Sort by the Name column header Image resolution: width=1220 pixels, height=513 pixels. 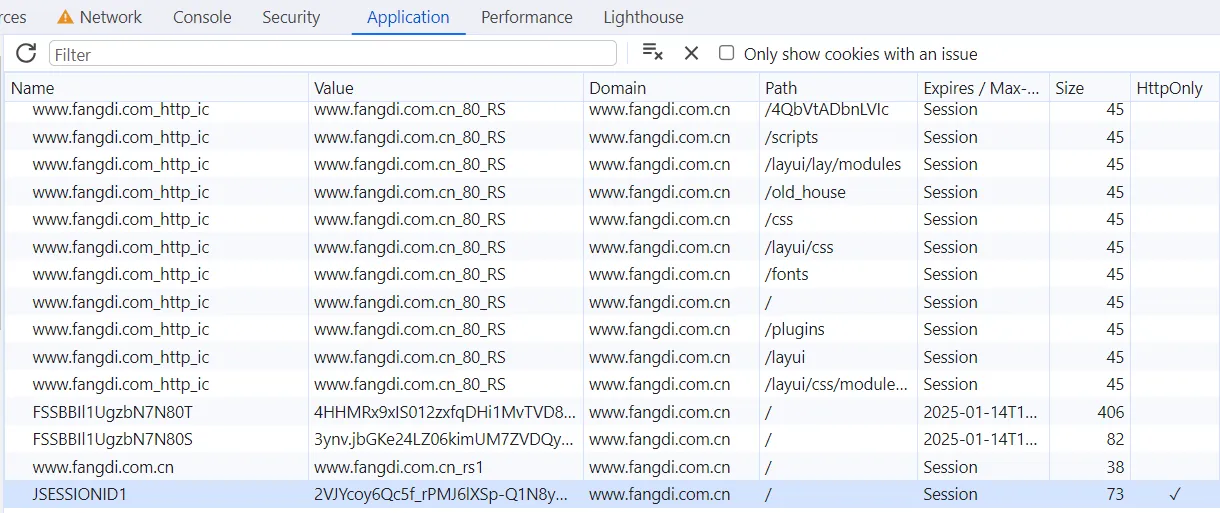[x=157, y=88]
